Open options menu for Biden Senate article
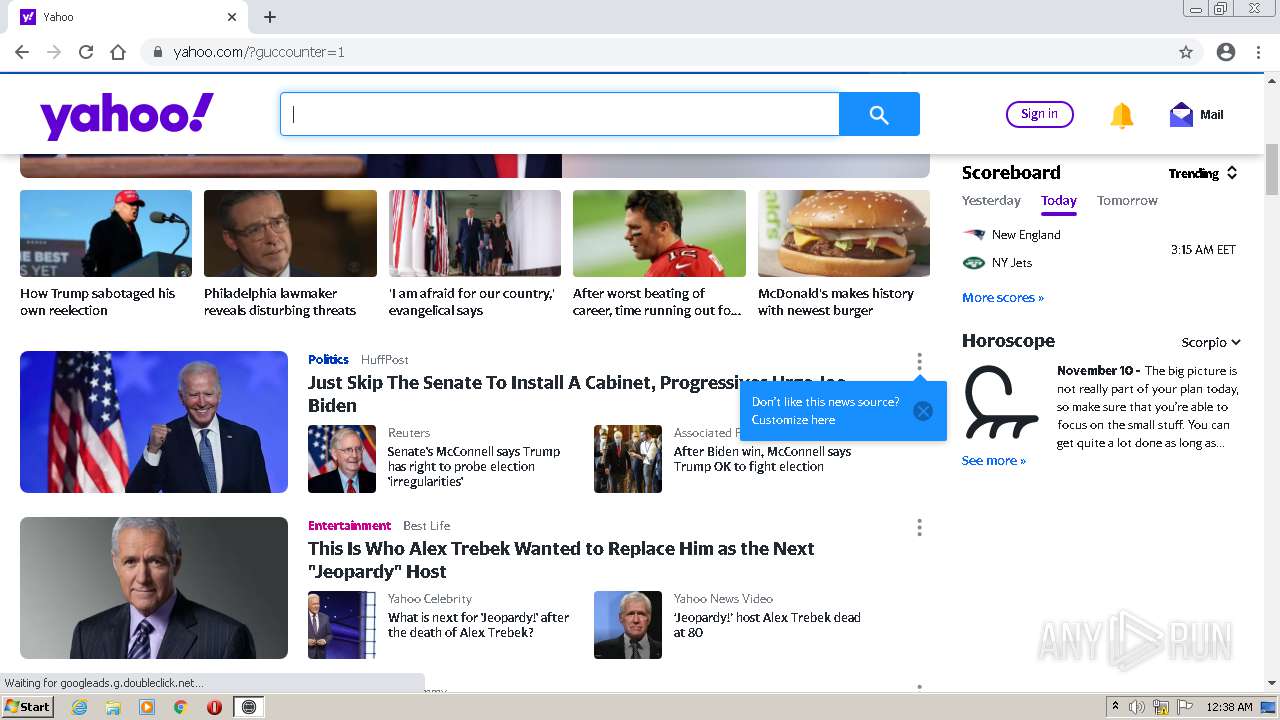 (x=919, y=362)
